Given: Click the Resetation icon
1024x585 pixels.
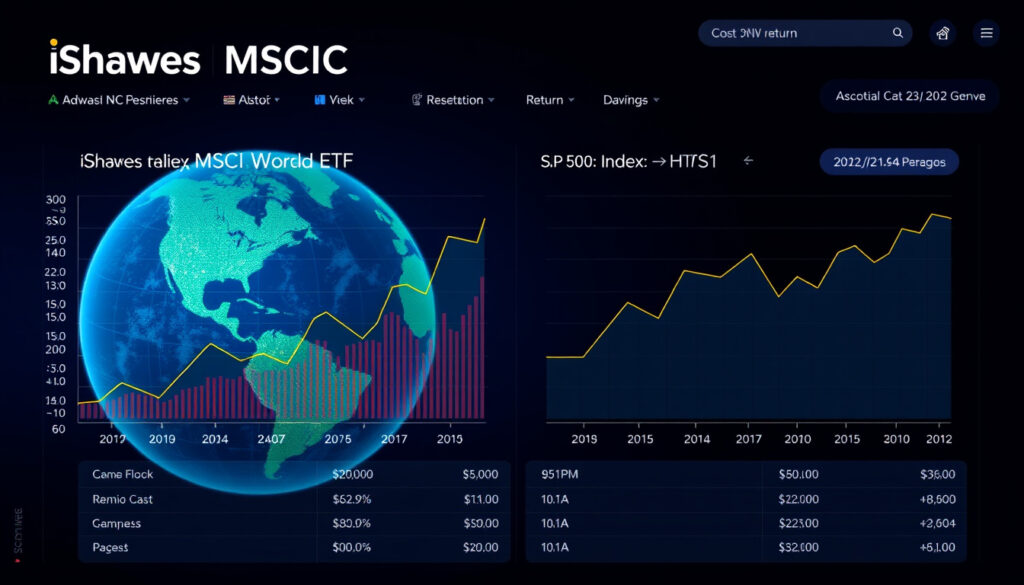Looking at the screenshot, I should tap(417, 100).
